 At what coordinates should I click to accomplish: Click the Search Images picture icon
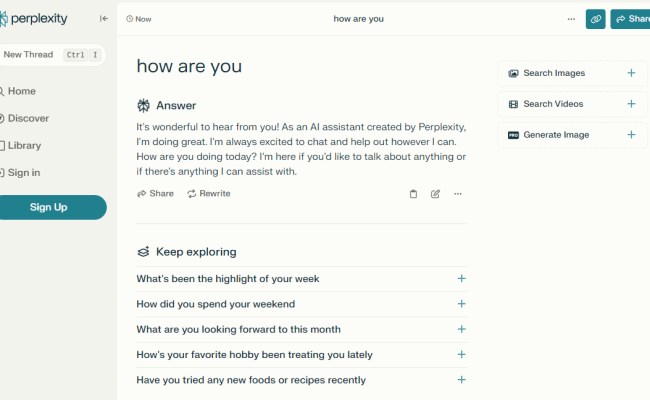coord(513,73)
